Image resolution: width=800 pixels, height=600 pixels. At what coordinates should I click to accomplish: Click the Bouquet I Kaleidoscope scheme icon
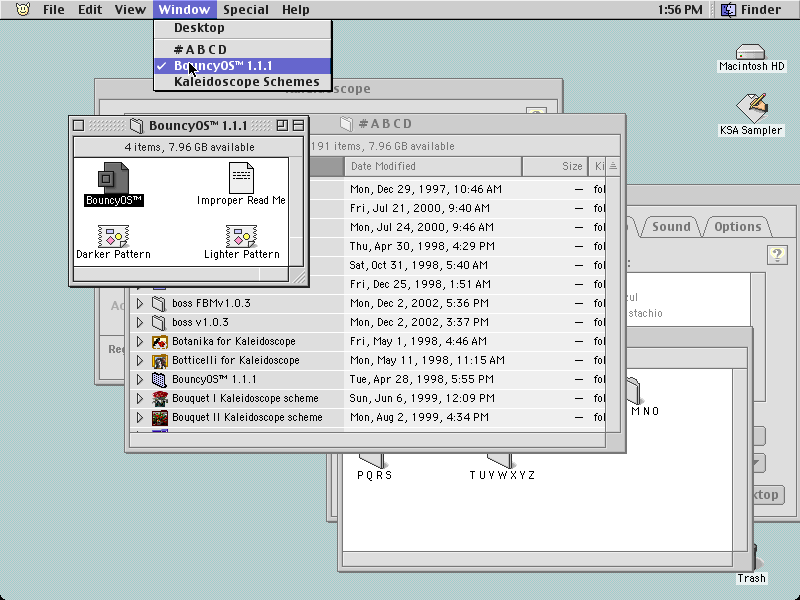pos(160,398)
